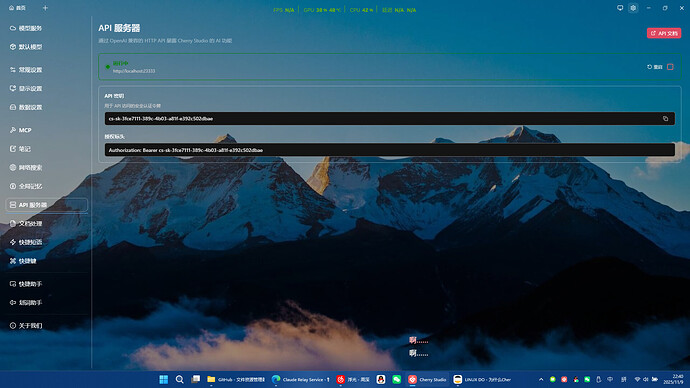Open NetEase music app on taskbar

[353, 379]
